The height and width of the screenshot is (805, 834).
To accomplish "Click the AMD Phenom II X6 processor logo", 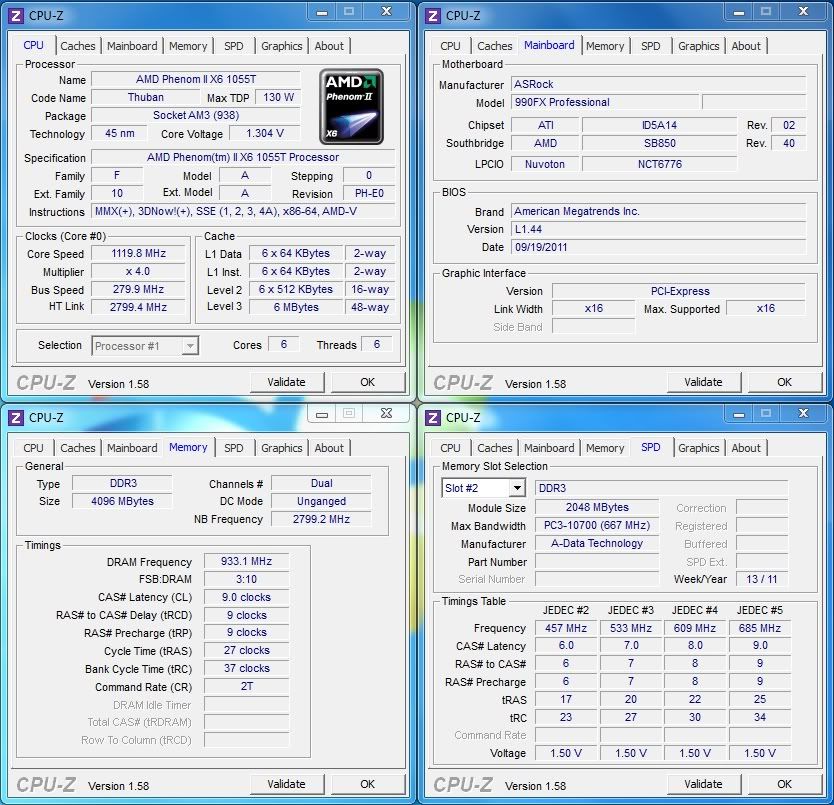I will (x=351, y=106).
